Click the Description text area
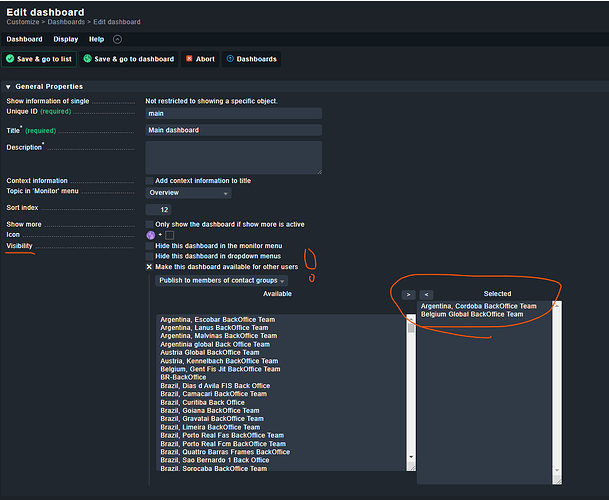This screenshot has height=500, width=609. (x=233, y=157)
